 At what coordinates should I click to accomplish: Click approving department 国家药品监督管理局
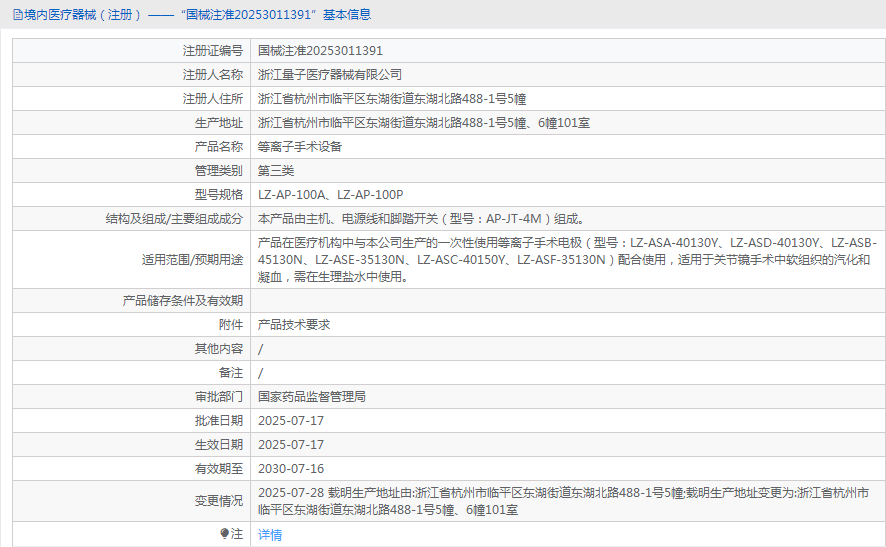312,397
